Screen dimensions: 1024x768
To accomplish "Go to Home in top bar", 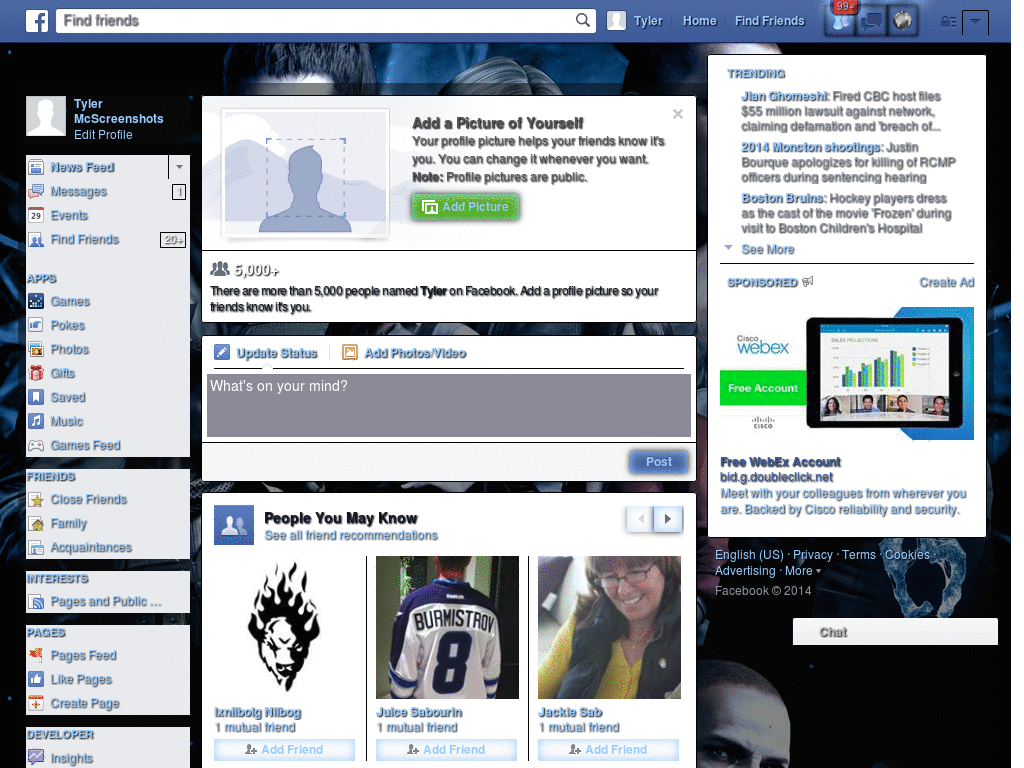I will click(x=699, y=21).
